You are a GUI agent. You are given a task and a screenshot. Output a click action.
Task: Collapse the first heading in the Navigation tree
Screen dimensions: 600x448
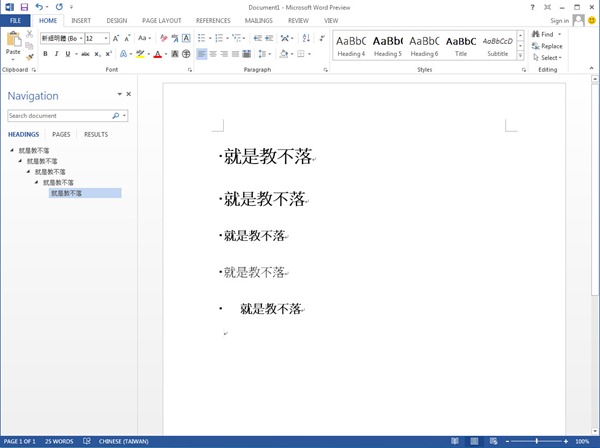[x=13, y=150]
